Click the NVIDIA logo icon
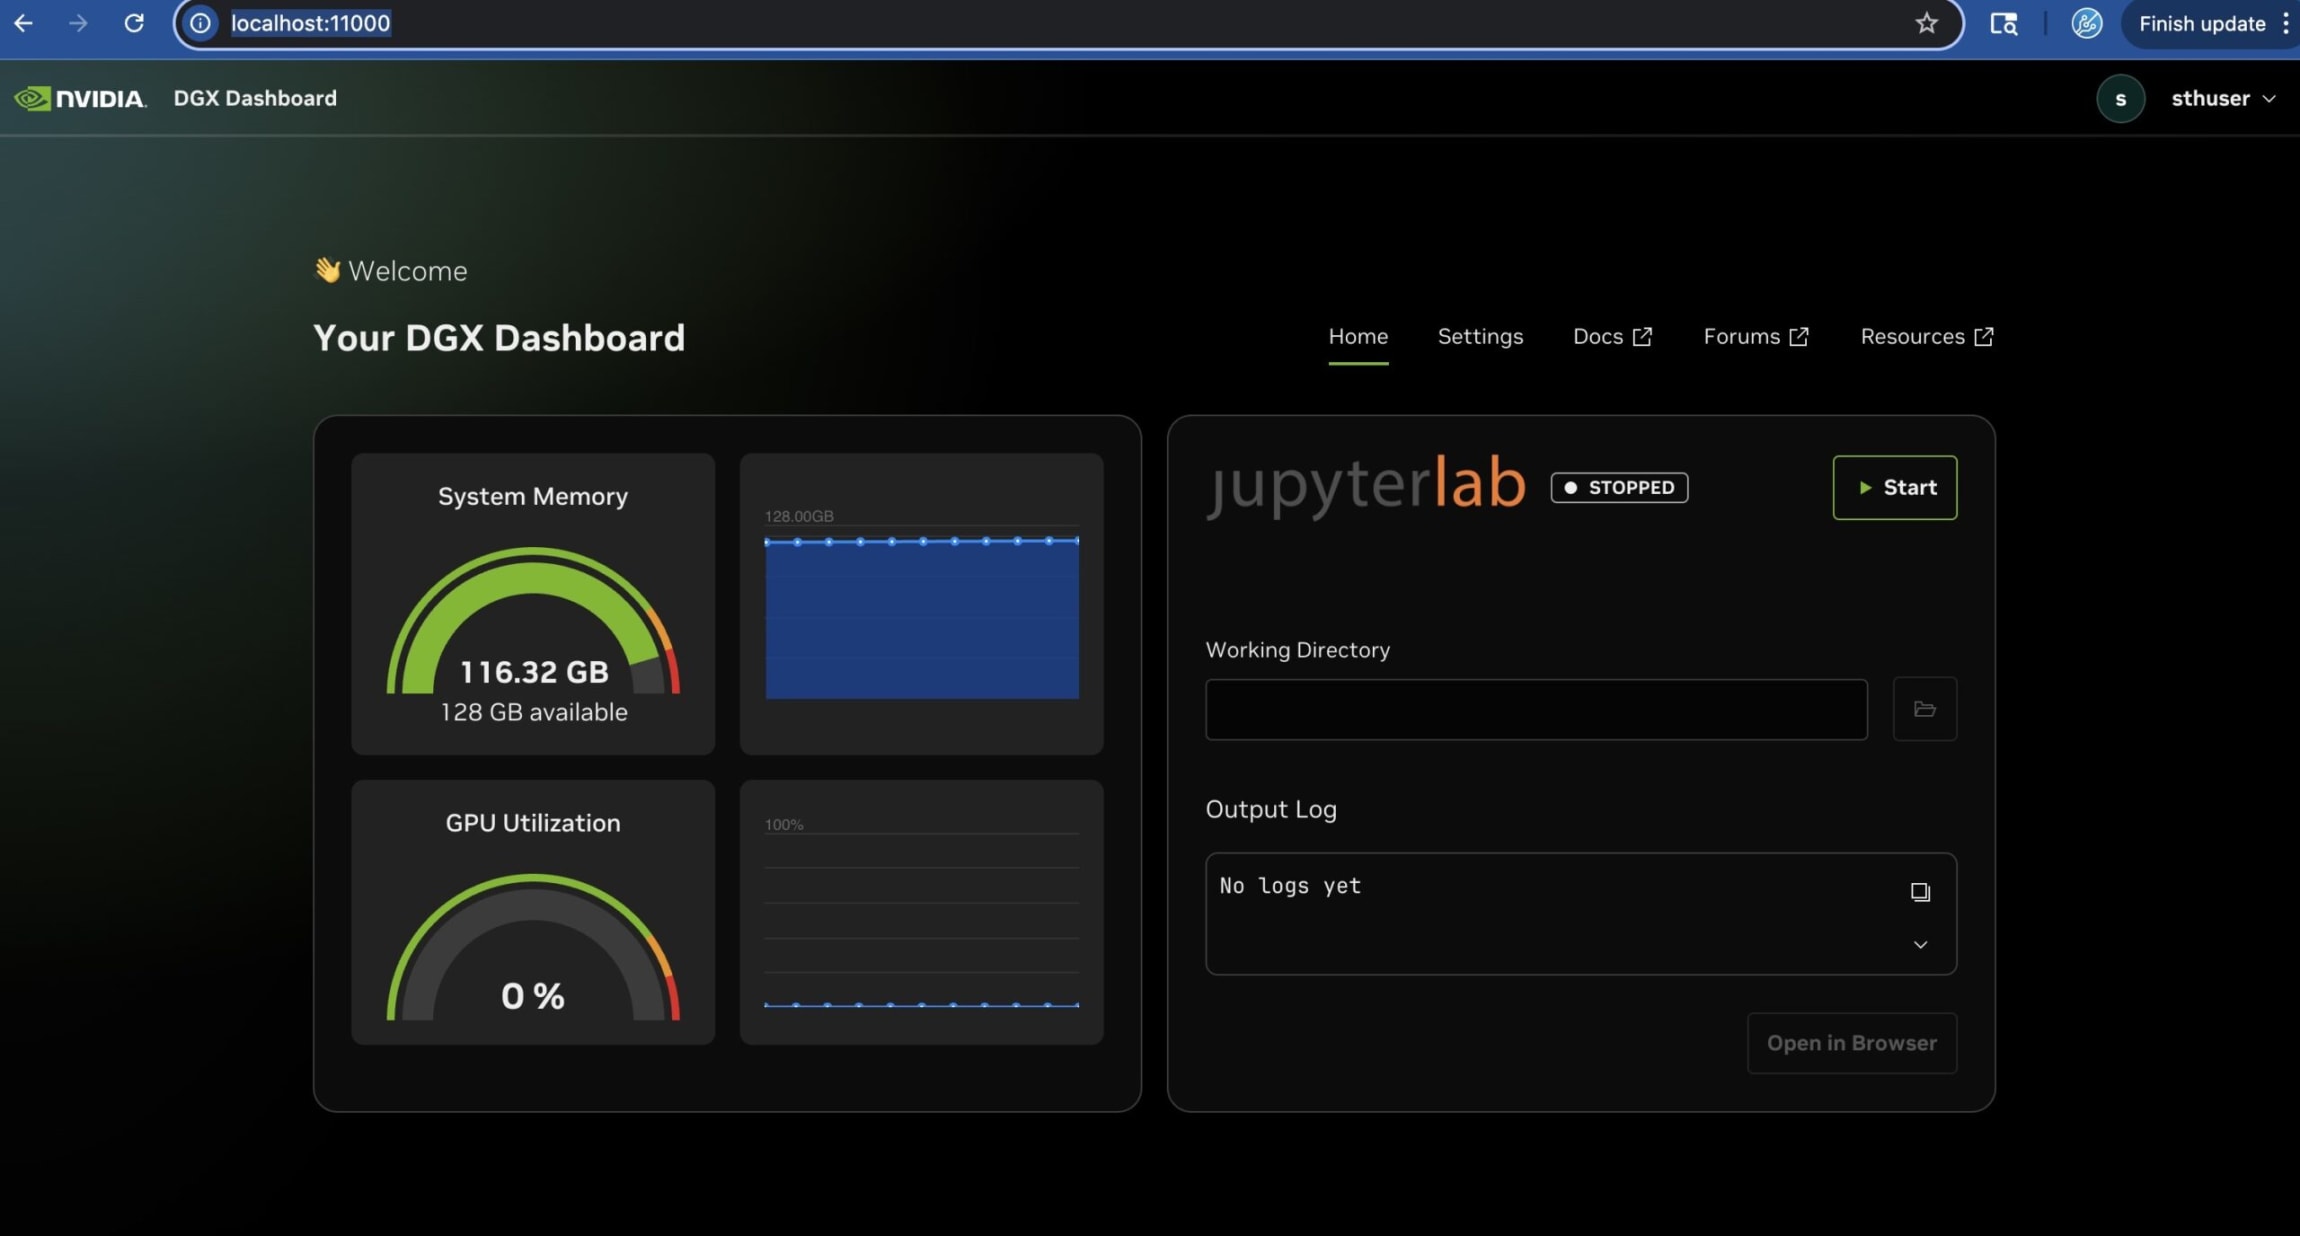The image size is (2300, 1236). [33, 97]
